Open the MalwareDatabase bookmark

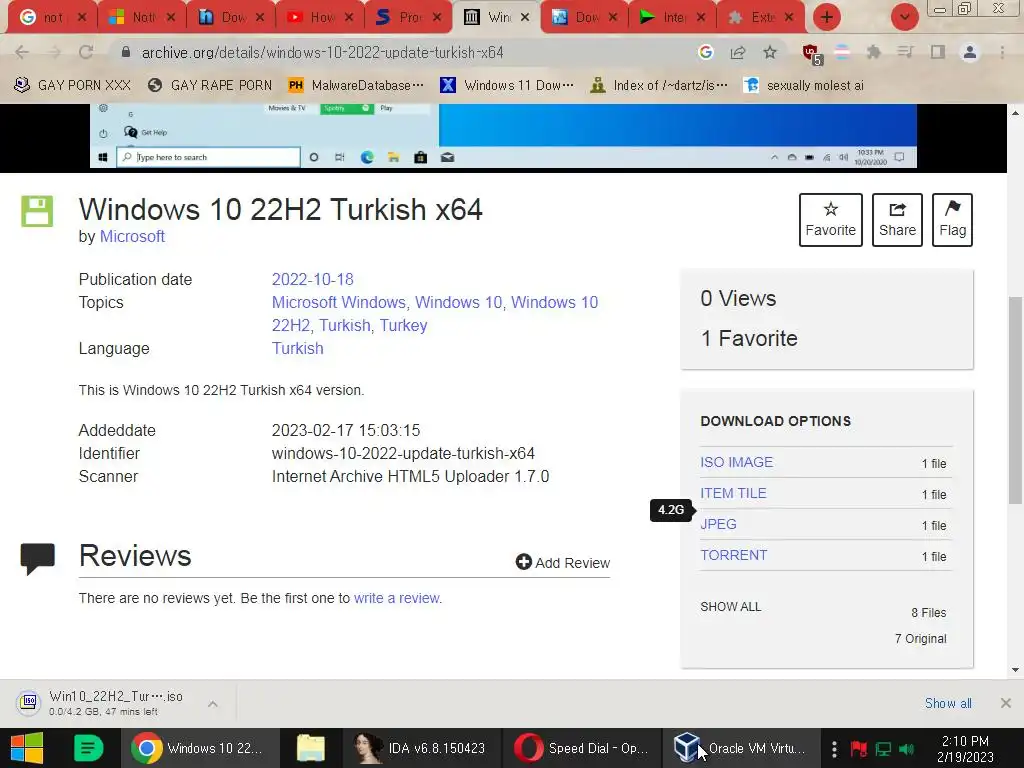[x=356, y=85]
